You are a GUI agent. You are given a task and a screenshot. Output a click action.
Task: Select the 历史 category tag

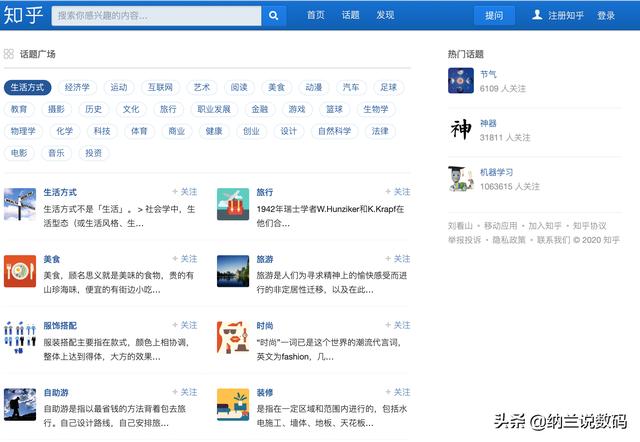93,109
